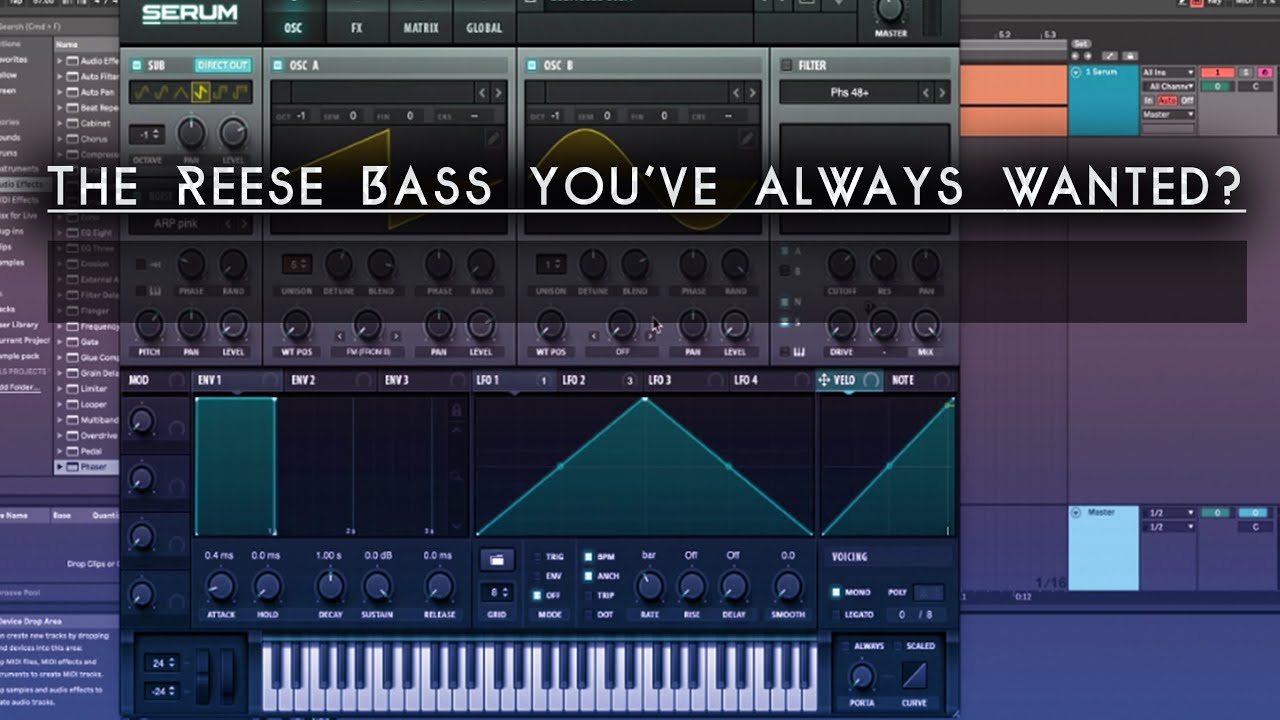The width and height of the screenshot is (1280, 720).
Task: Toggle the SUB oscillator on/off
Action: (137, 65)
